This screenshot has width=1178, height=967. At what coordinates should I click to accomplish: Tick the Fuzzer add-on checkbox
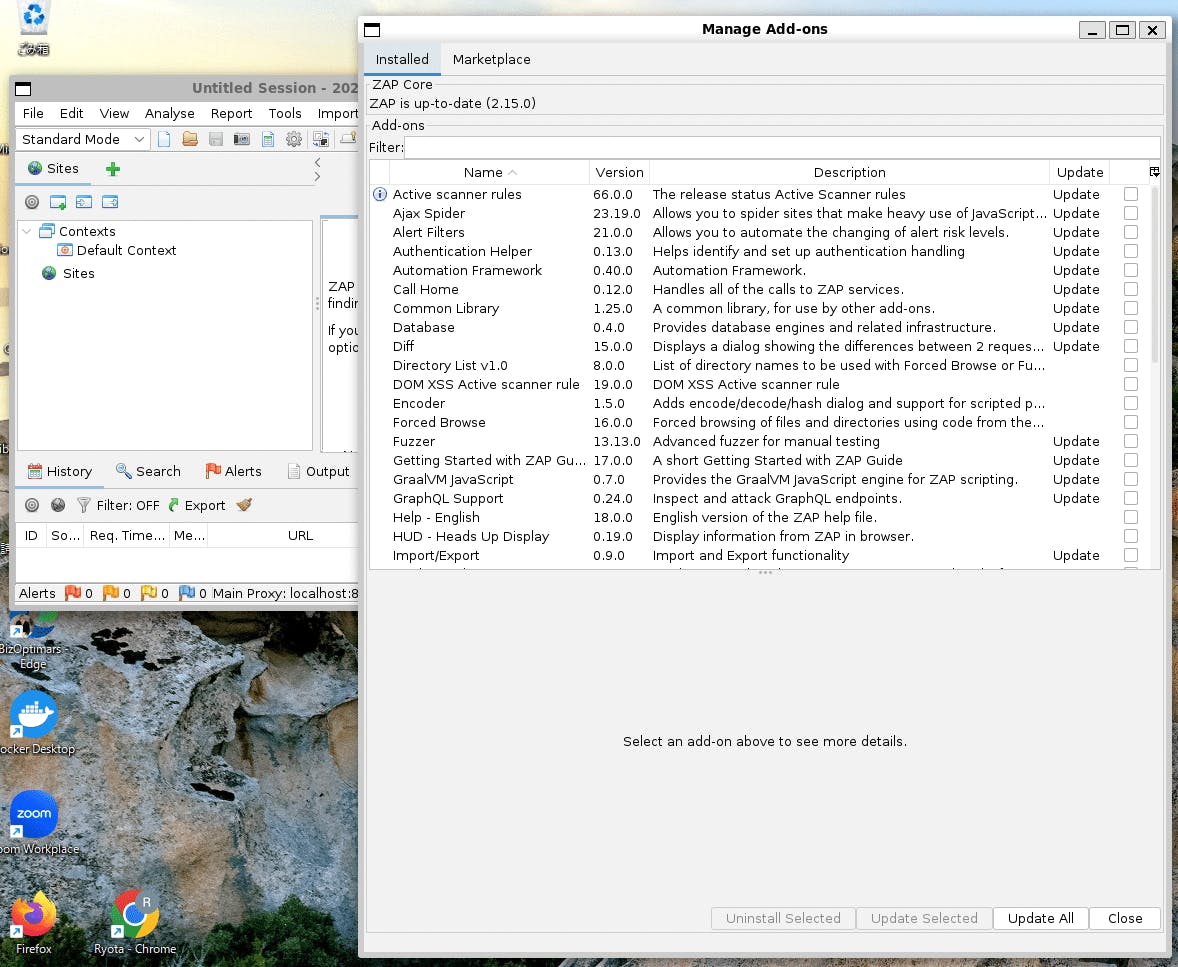(1130, 441)
